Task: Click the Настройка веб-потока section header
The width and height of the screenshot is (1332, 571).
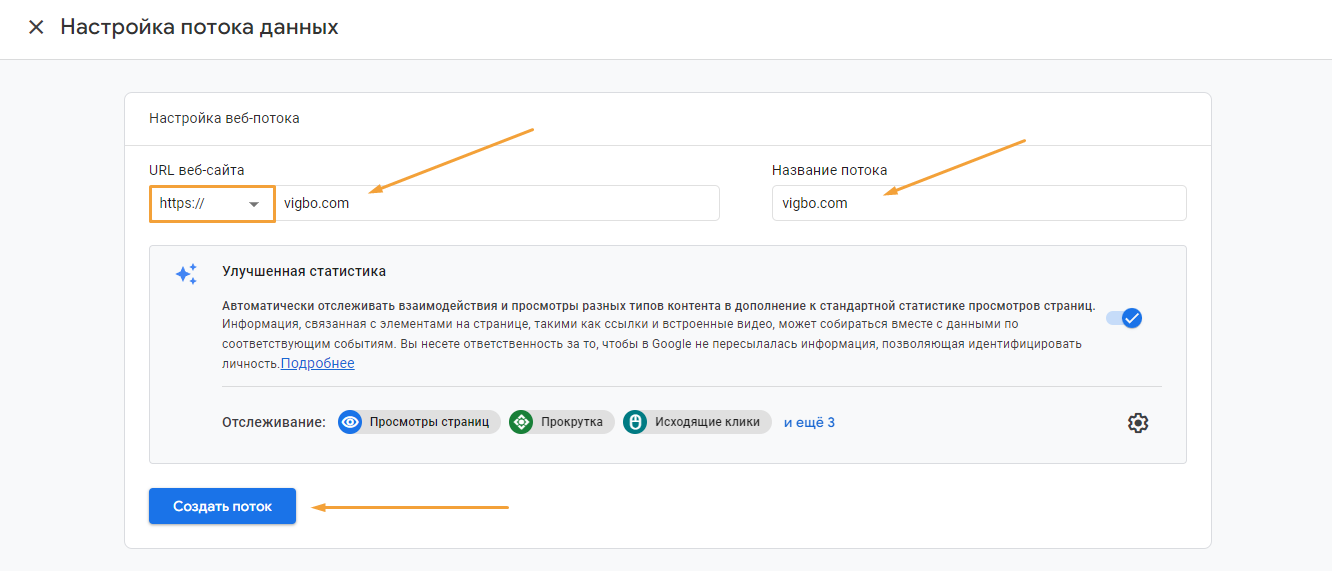Action: point(224,118)
